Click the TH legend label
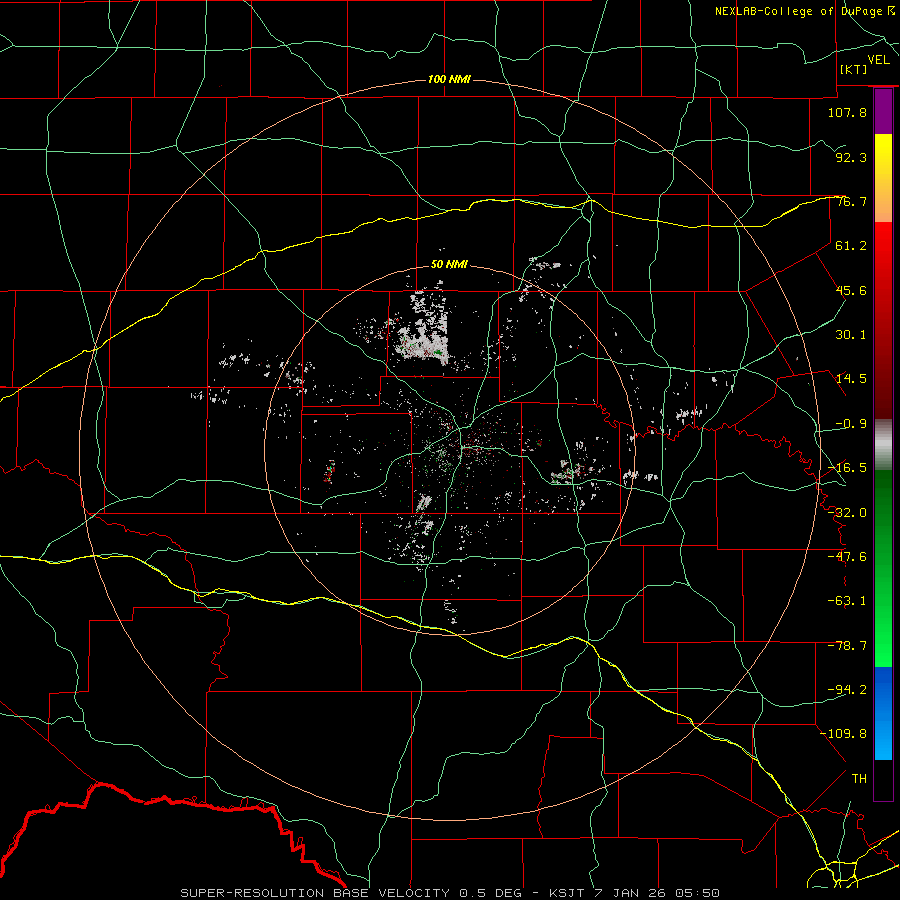This screenshot has width=900, height=900. [859, 779]
